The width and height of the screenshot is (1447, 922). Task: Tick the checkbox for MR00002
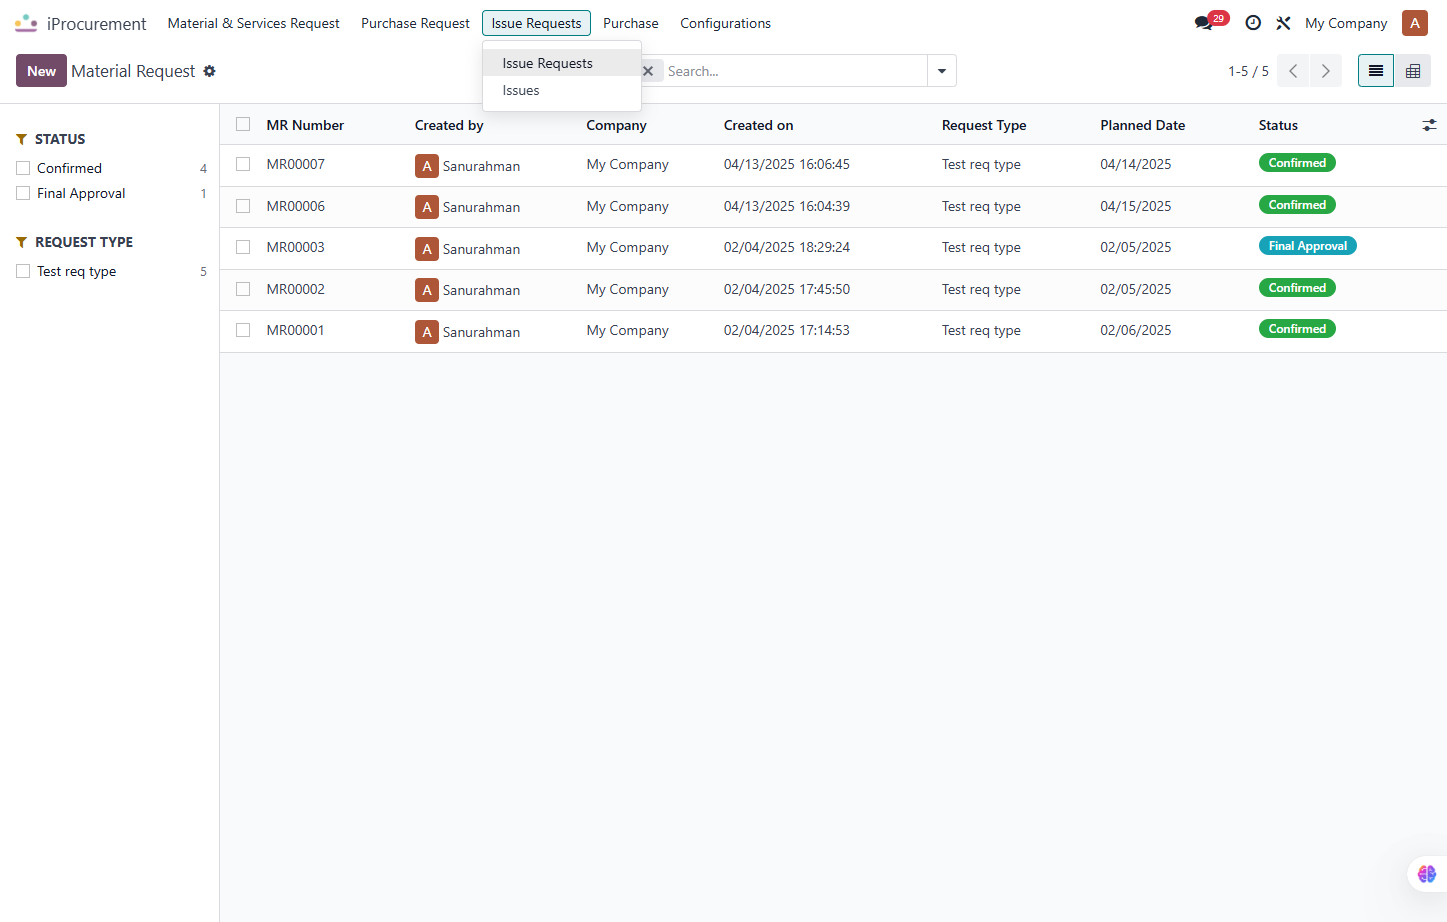tap(243, 289)
